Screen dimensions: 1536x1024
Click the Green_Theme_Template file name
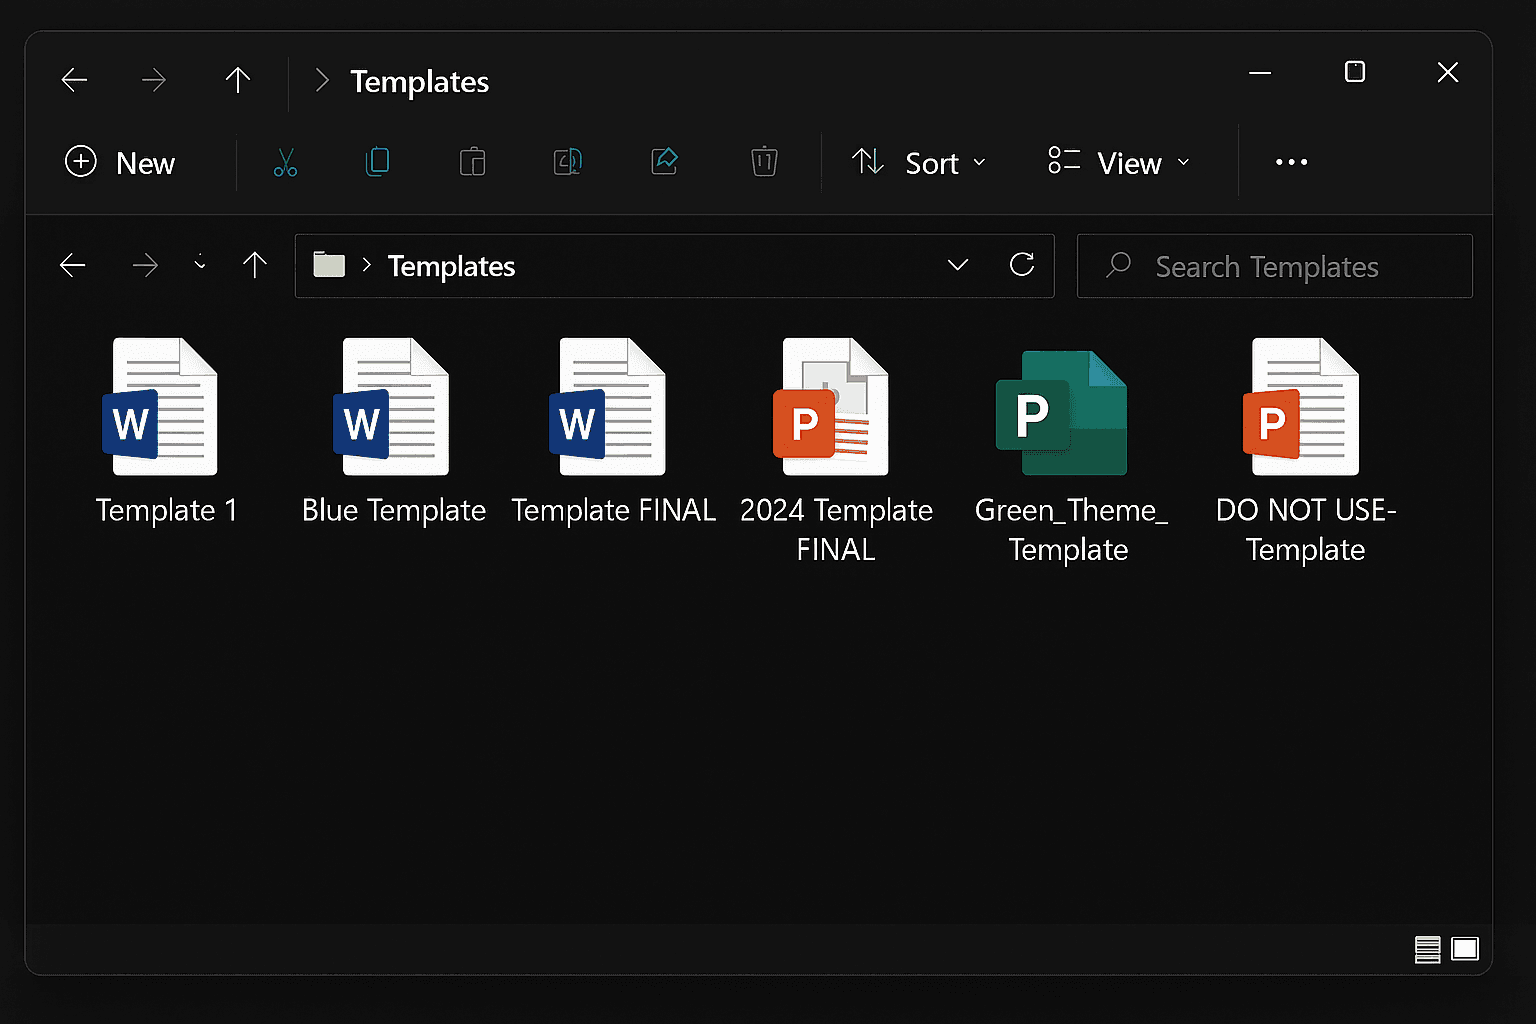click(x=1071, y=530)
